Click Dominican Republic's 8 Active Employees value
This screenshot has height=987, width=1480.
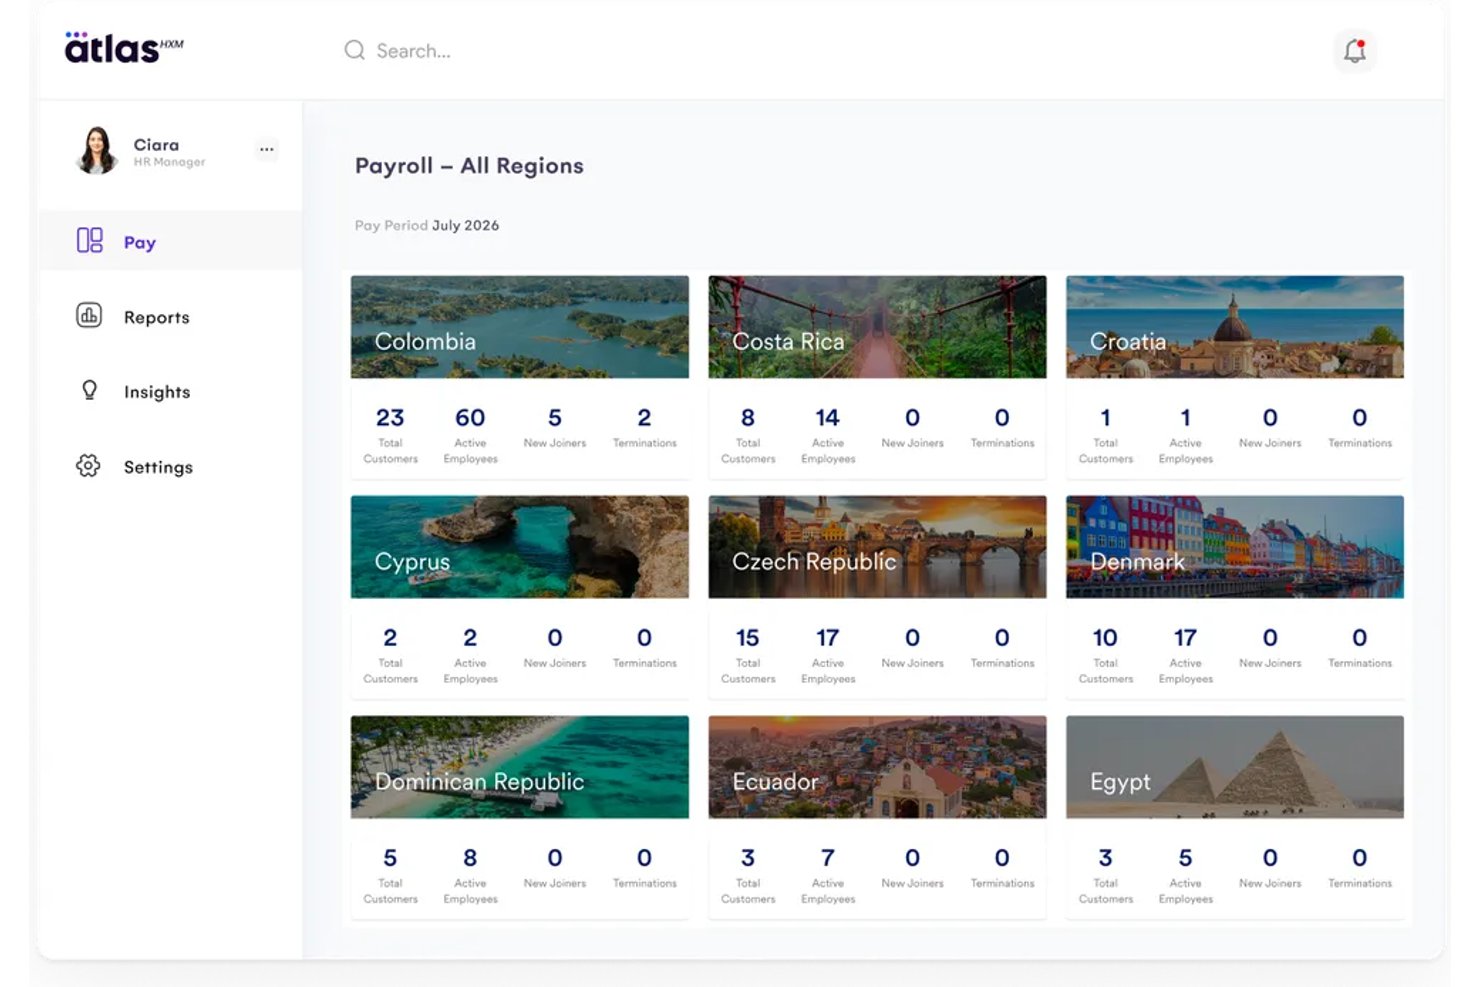[x=470, y=857]
